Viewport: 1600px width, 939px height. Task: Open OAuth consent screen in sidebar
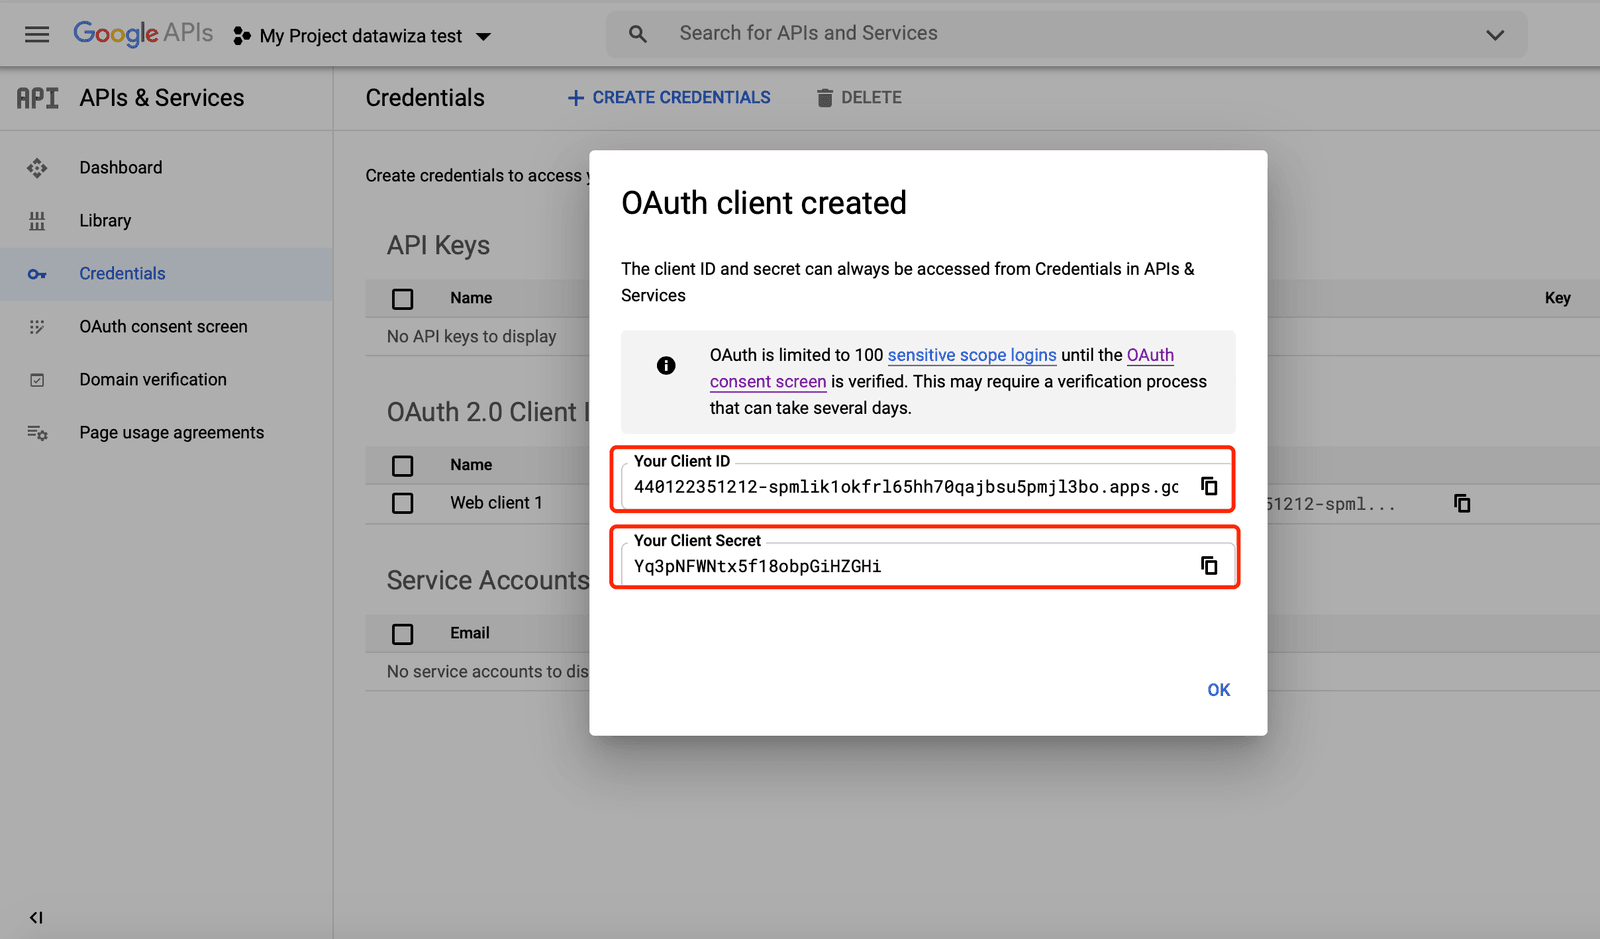pos(166,327)
